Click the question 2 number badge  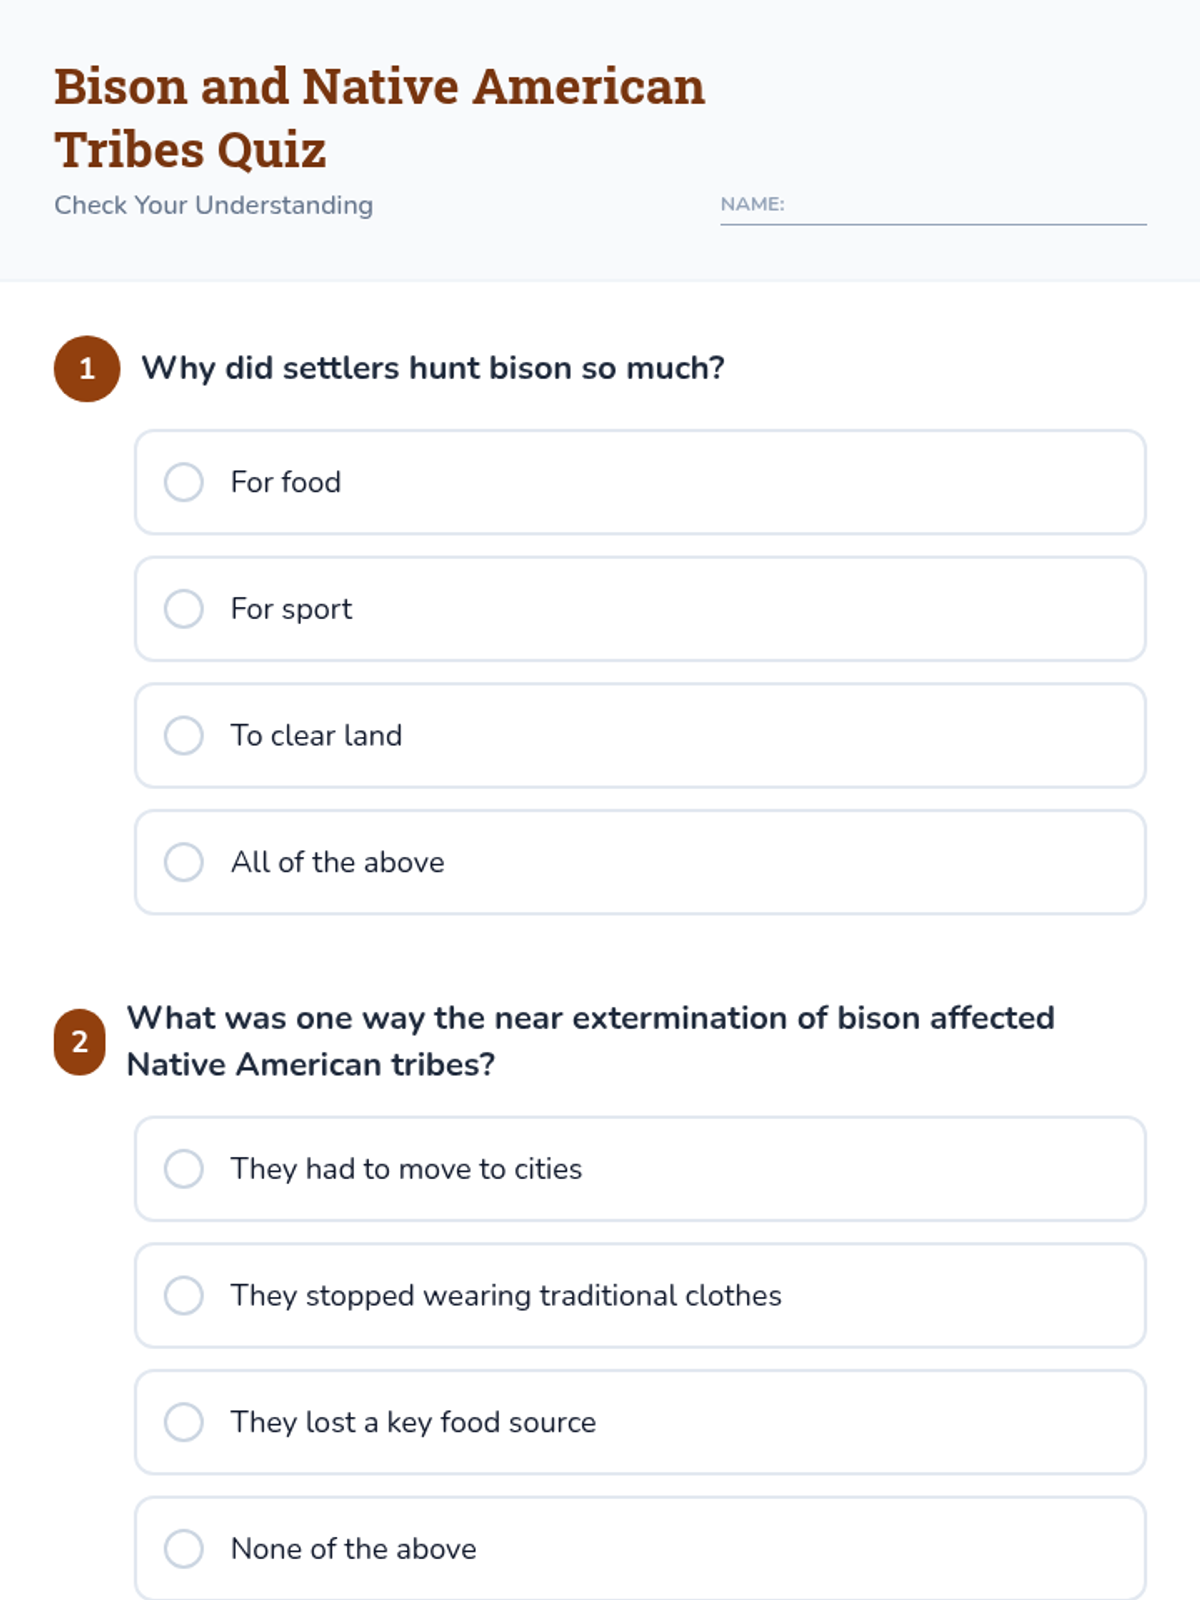tap(80, 1042)
